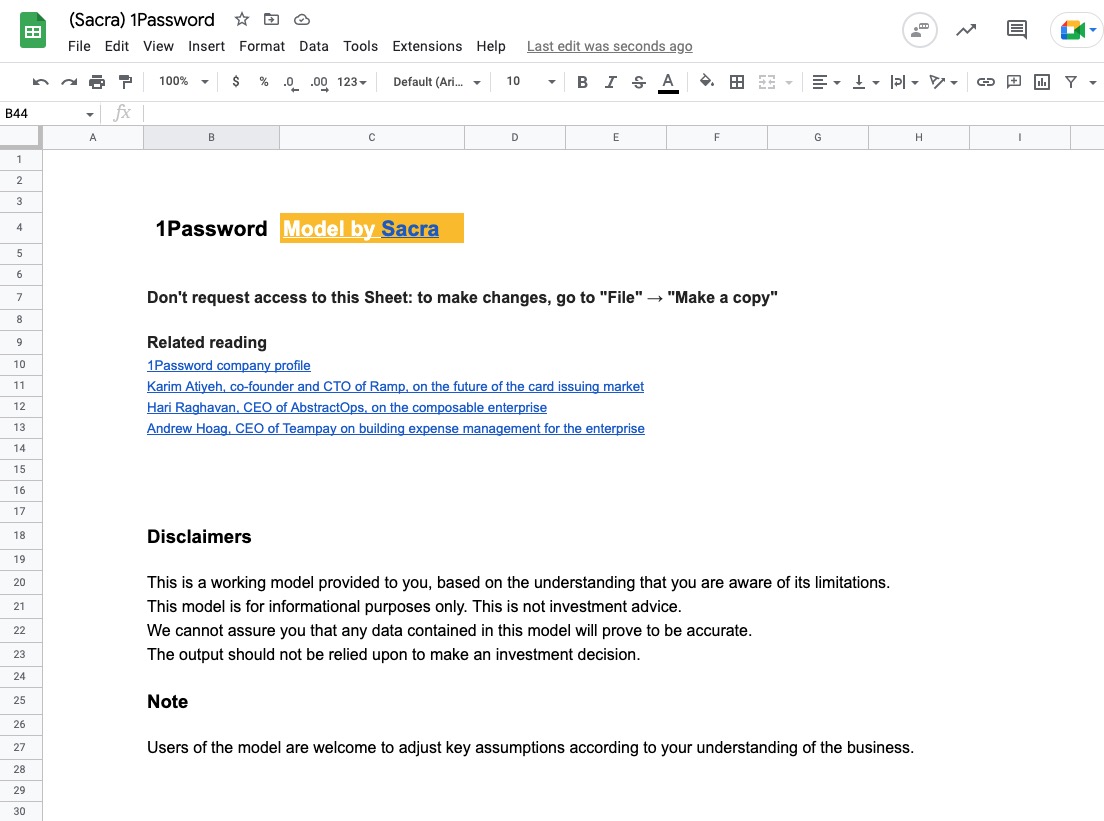The image size is (1104, 821).
Task: Open text rotation dropdown
Action: (943, 82)
